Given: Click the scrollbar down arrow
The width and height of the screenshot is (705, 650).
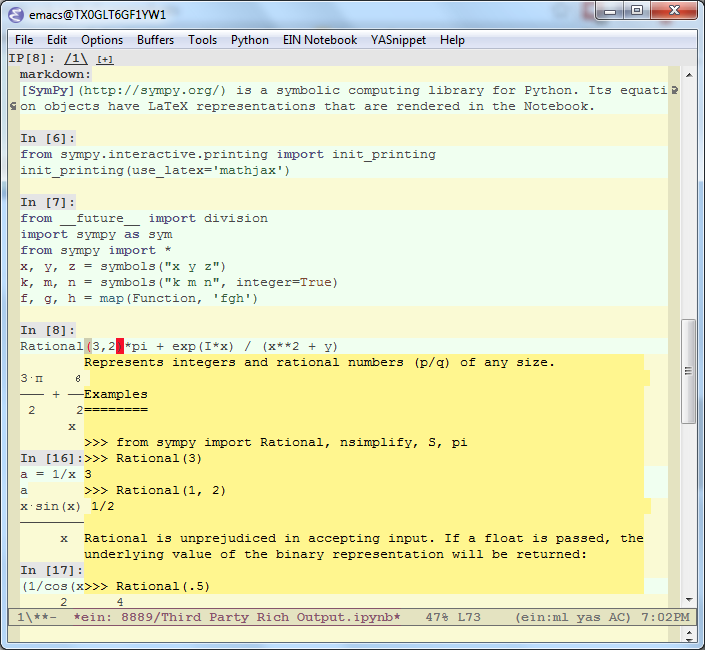Looking at the screenshot, I should tap(689, 598).
